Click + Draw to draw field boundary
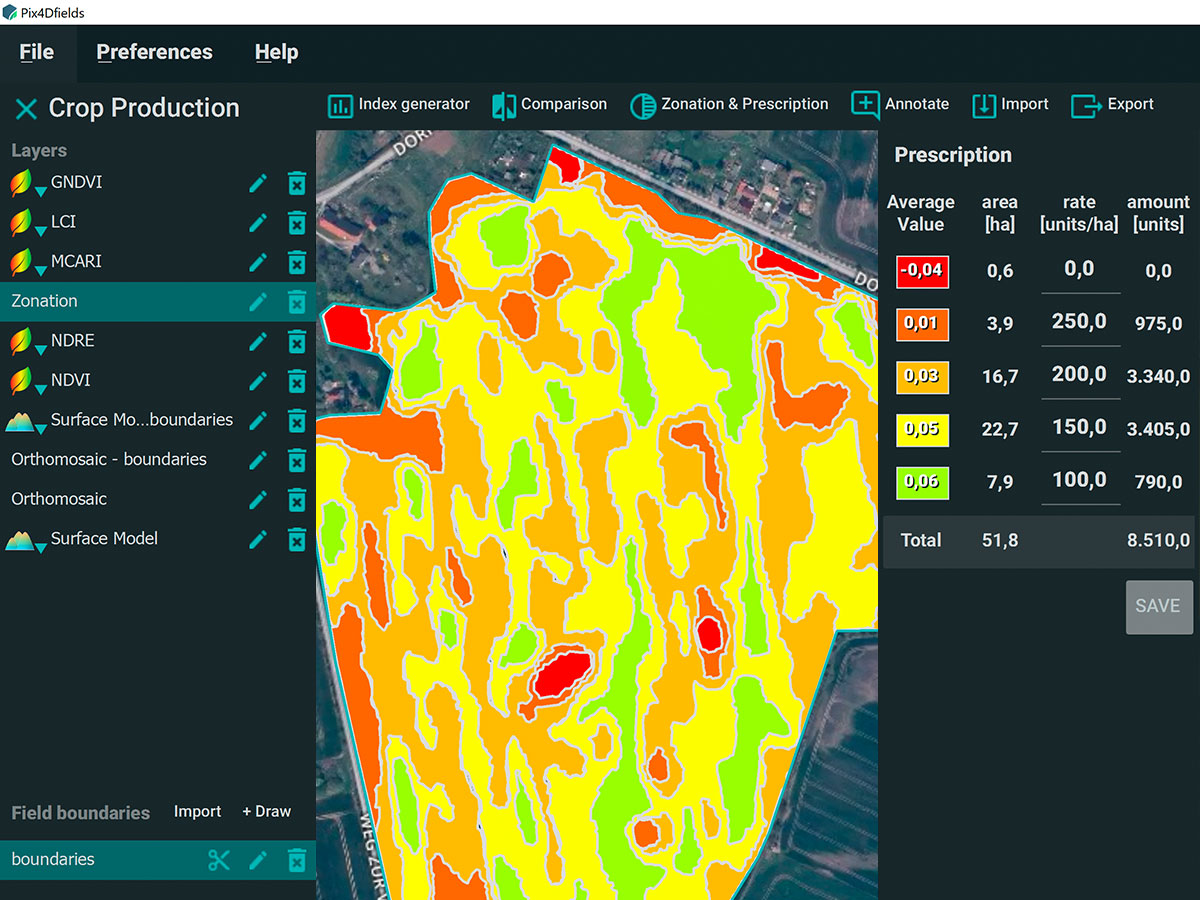This screenshot has width=1200, height=900. (x=266, y=812)
